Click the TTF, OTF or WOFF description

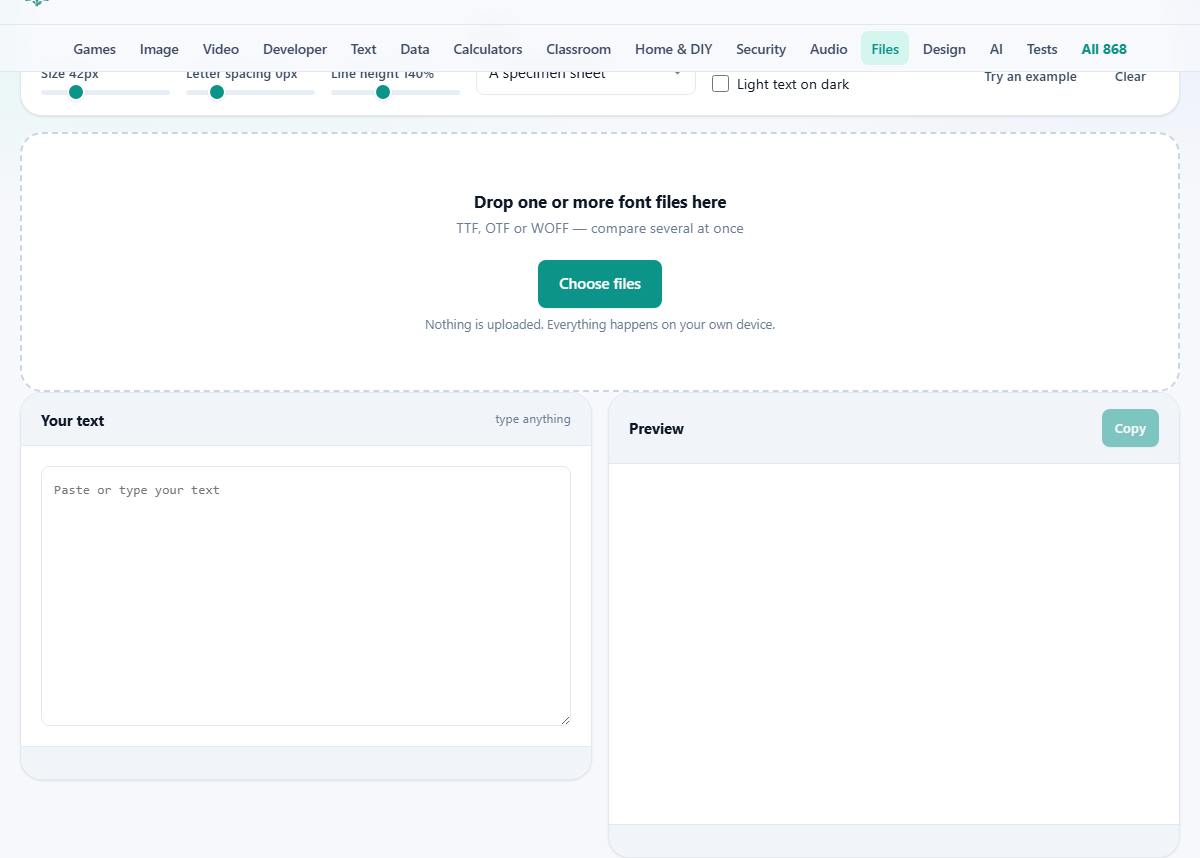click(600, 228)
